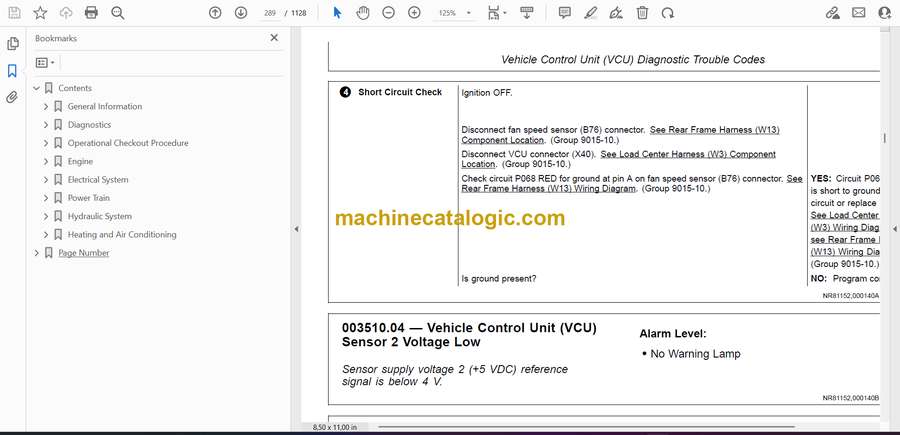The image size is (900, 435).
Task: Toggle the Bookmarks panel icon
Action: coord(12,71)
